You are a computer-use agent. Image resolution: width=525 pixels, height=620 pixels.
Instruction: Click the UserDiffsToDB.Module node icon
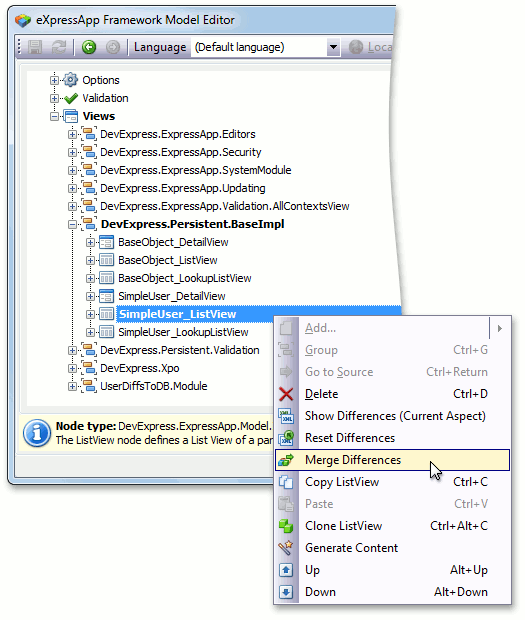[89, 386]
